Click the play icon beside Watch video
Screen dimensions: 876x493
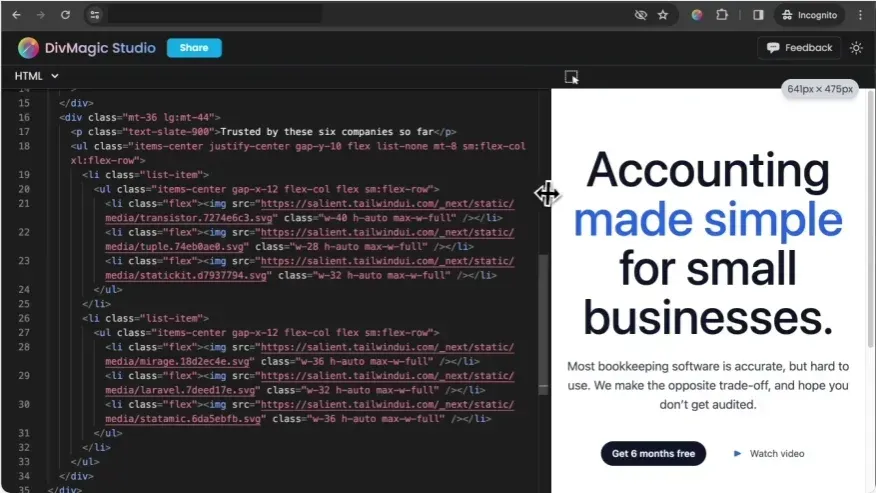737,453
